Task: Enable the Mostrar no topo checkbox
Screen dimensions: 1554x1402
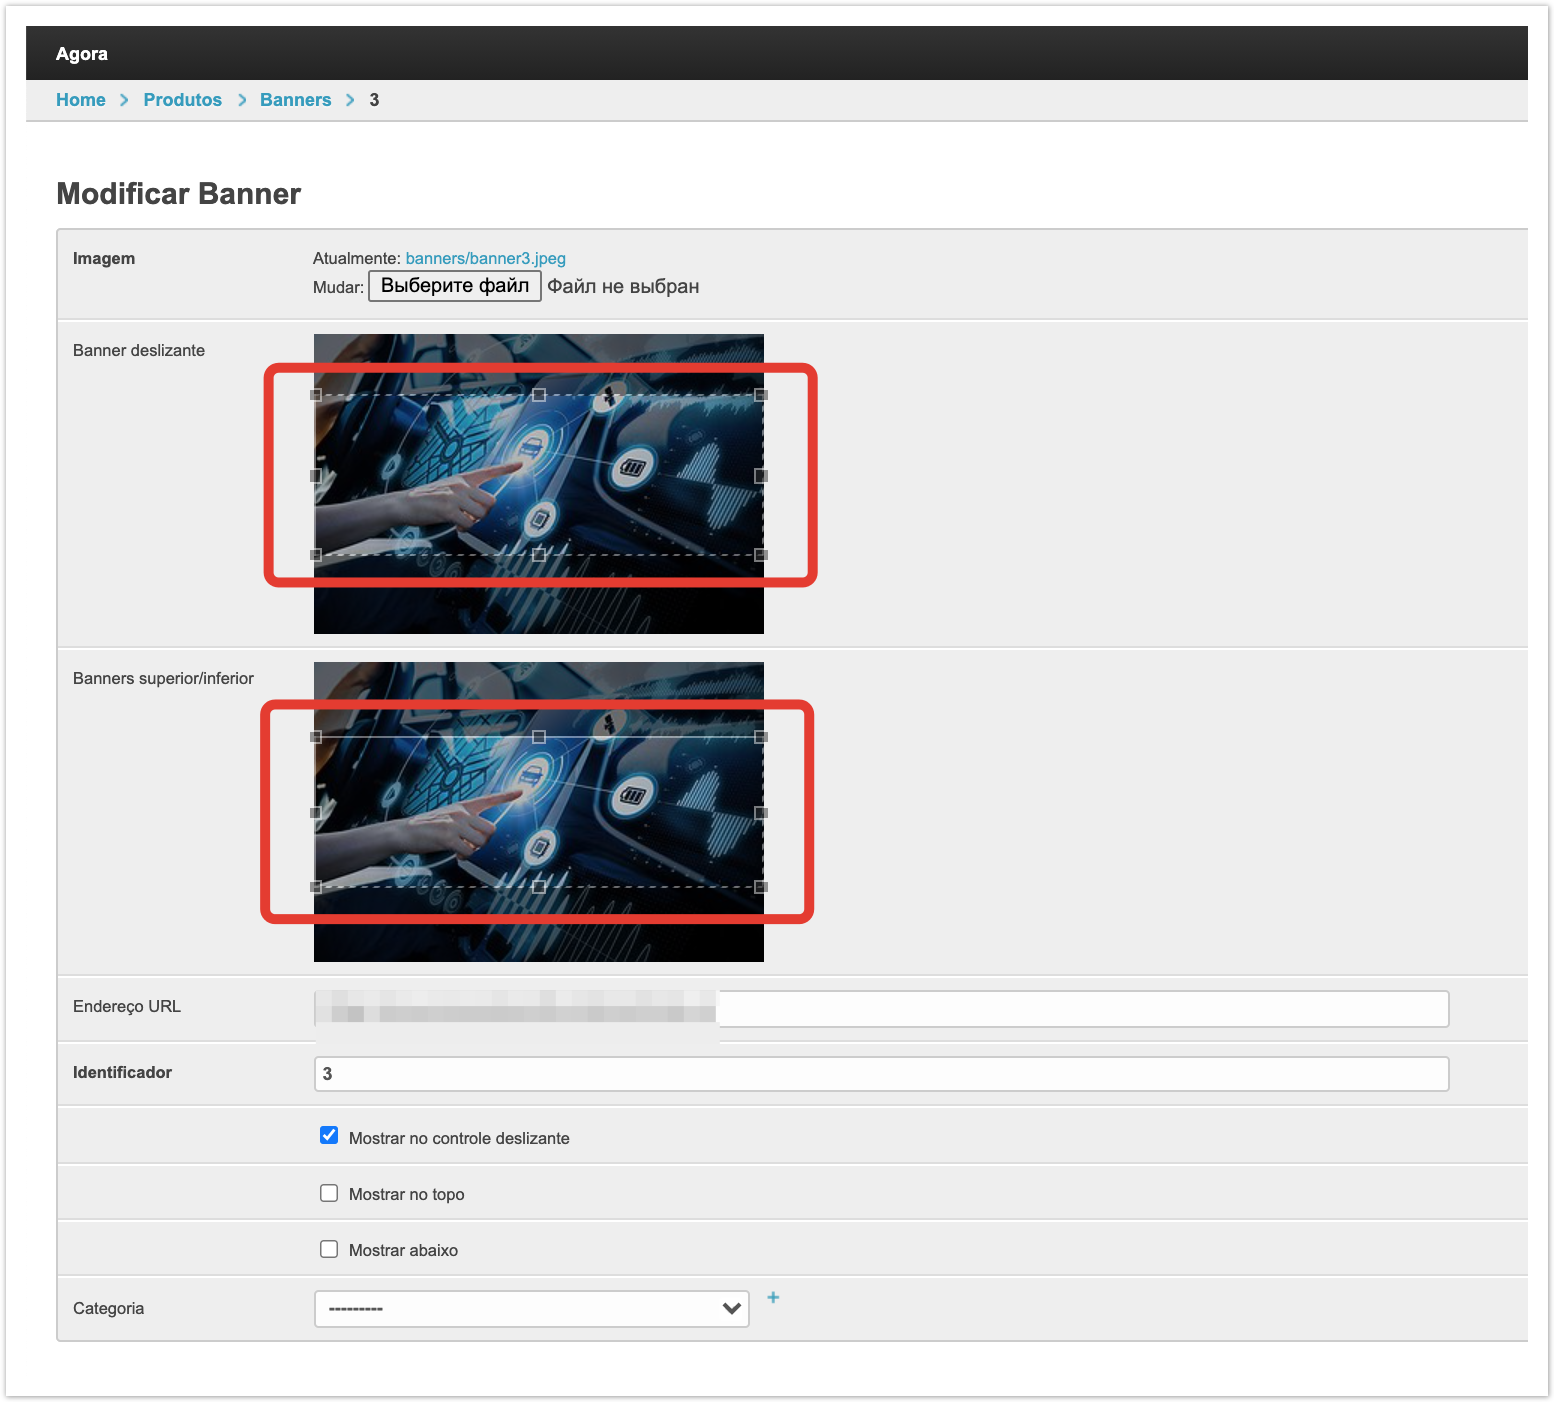Action: (x=329, y=1193)
